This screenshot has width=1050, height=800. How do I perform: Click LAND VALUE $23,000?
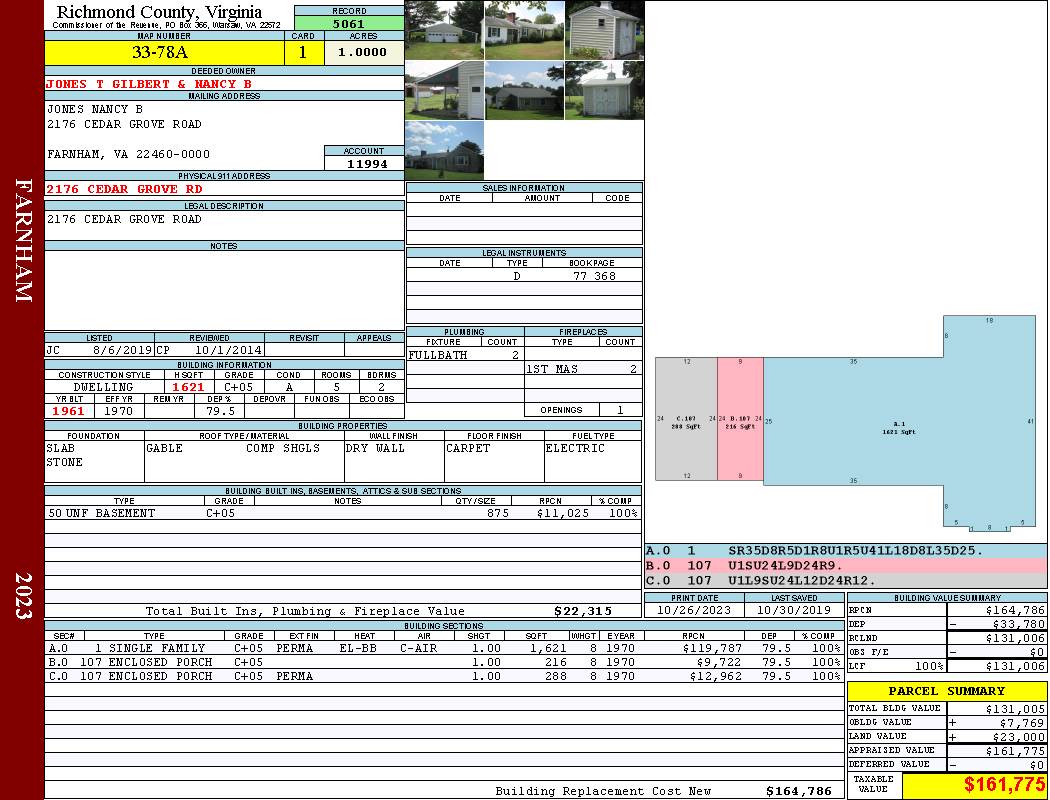tap(1019, 737)
